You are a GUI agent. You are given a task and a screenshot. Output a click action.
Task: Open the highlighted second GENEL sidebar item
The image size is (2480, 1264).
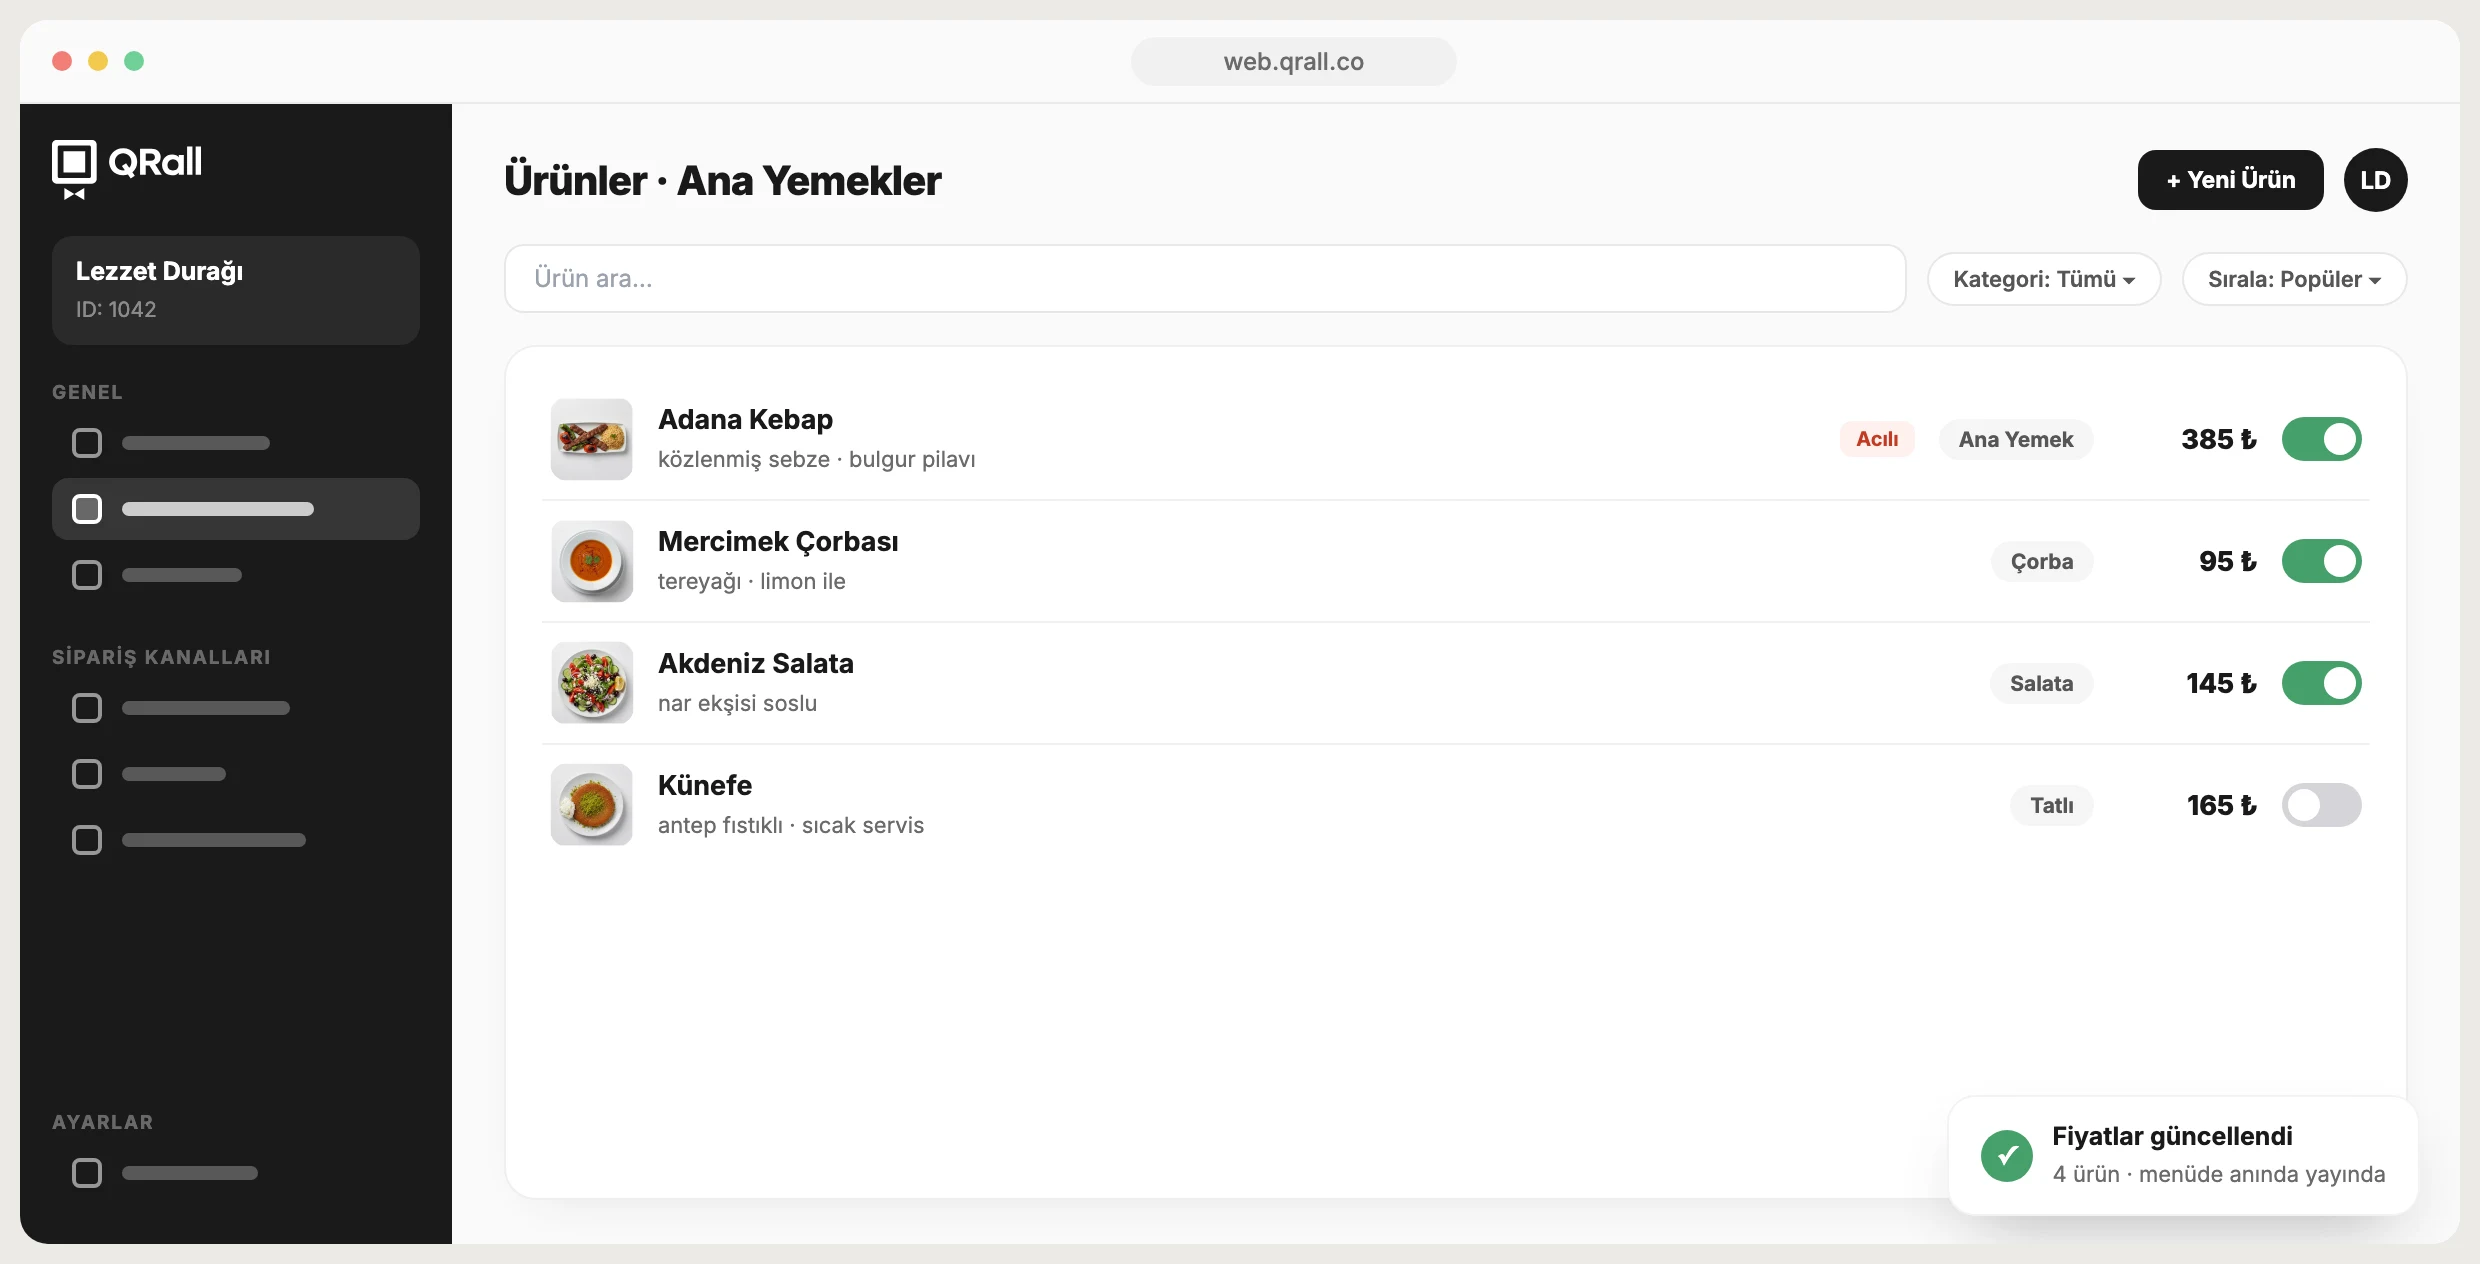coord(236,509)
